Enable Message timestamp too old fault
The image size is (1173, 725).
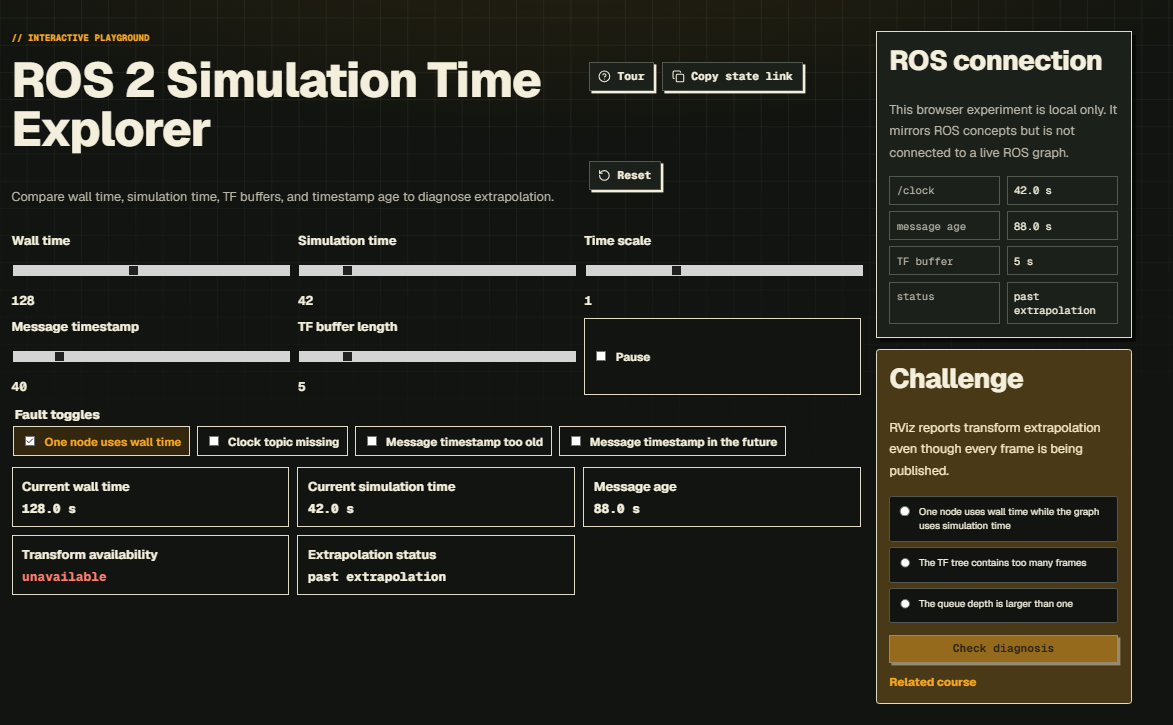tap(372, 441)
